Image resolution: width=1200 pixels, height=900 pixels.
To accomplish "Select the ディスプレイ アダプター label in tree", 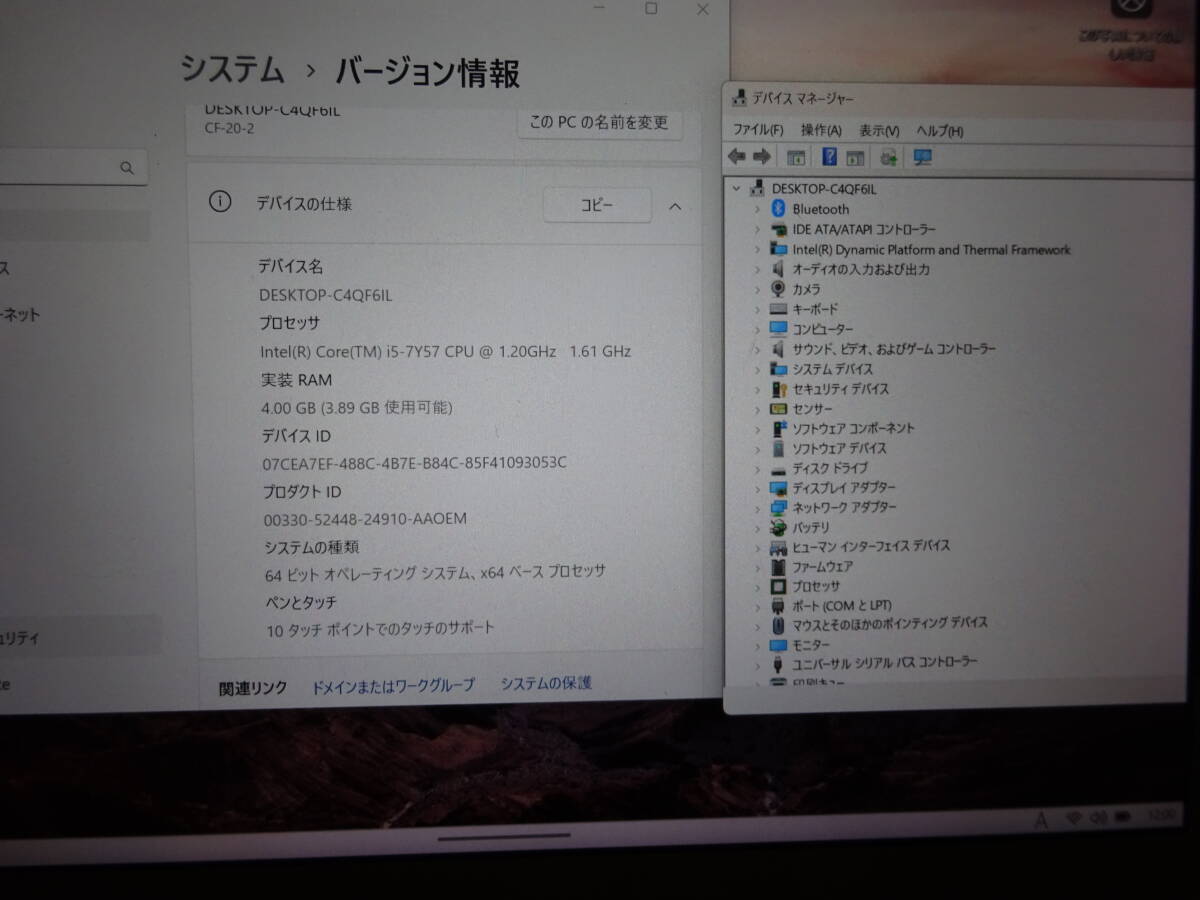I will click(x=844, y=488).
